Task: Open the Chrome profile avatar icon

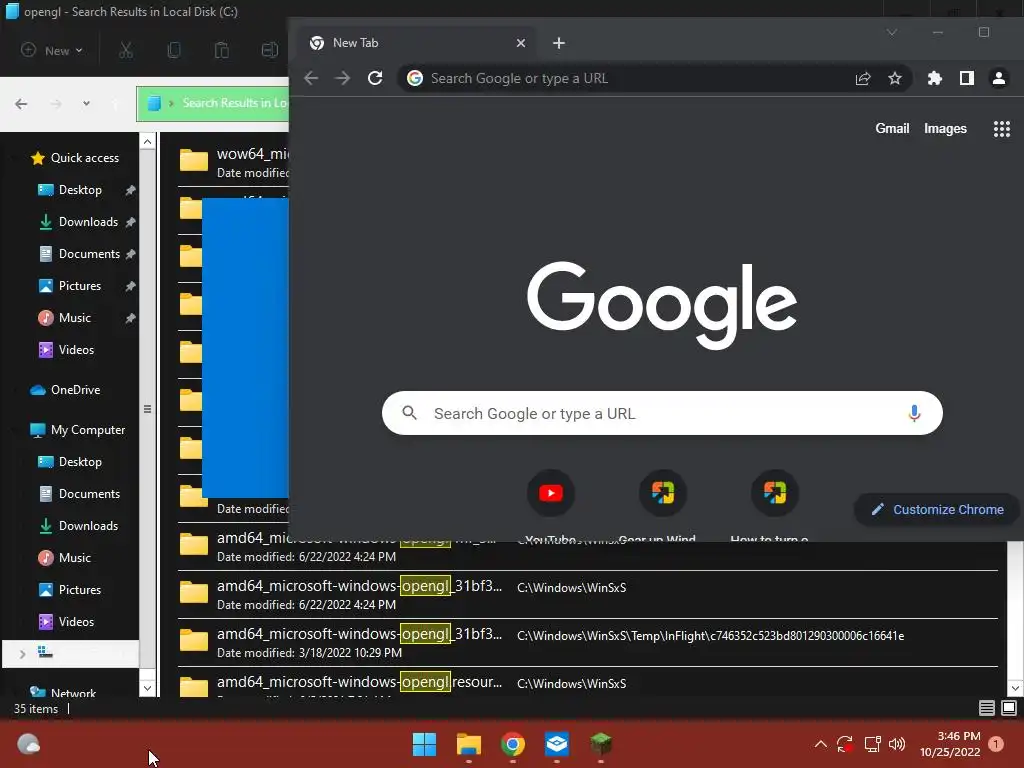Action: pos(999,78)
